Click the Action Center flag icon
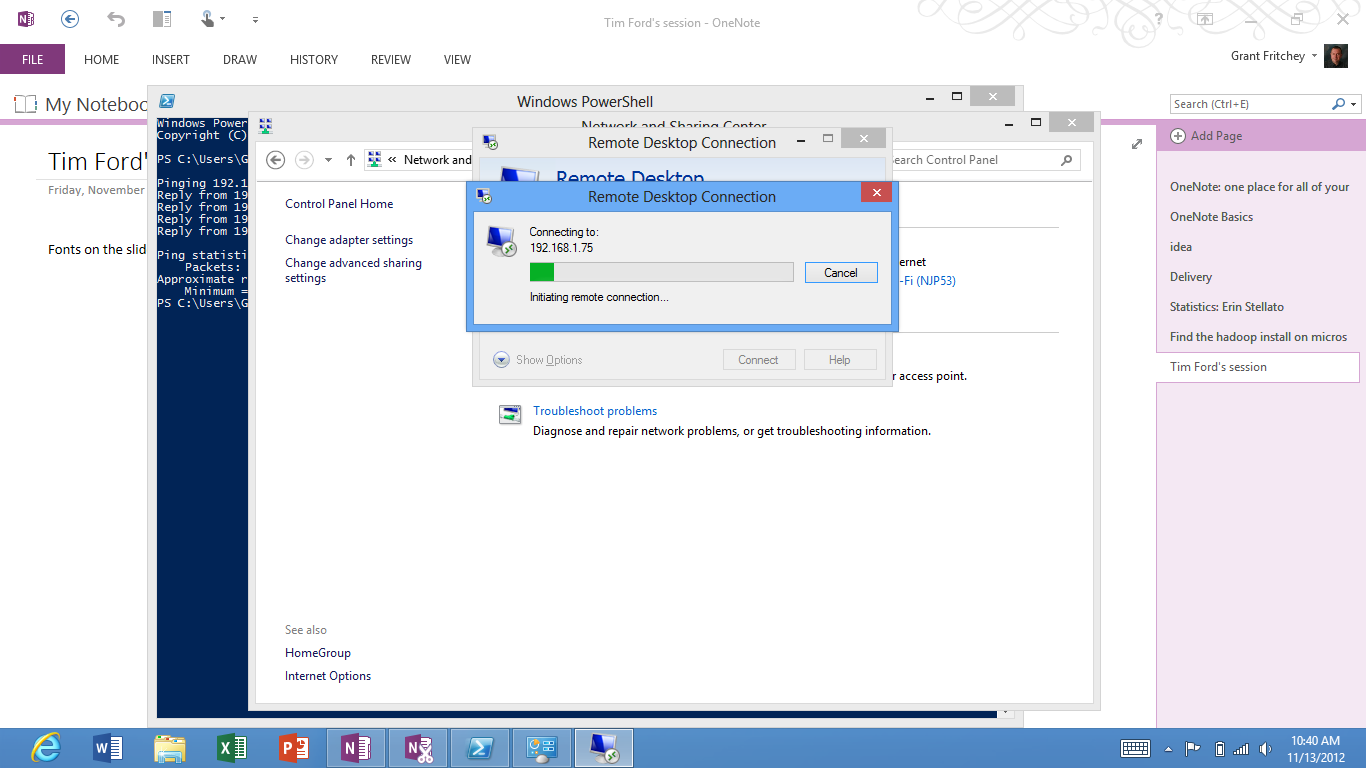 tap(1192, 748)
